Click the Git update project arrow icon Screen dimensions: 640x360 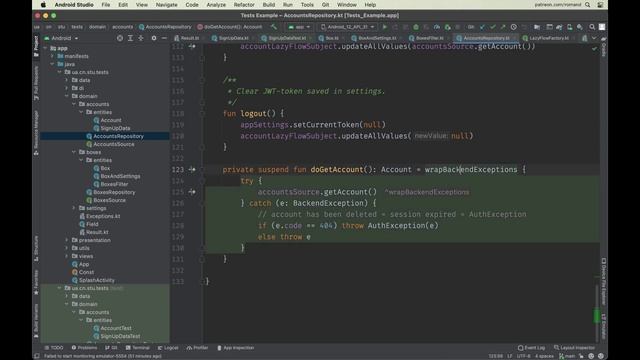pyautogui.click(x=482, y=27)
